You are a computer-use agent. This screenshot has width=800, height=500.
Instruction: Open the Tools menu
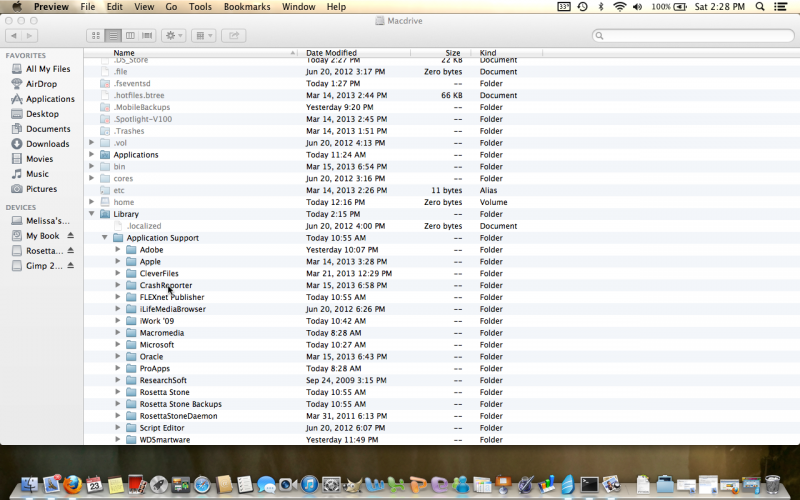click(200, 7)
